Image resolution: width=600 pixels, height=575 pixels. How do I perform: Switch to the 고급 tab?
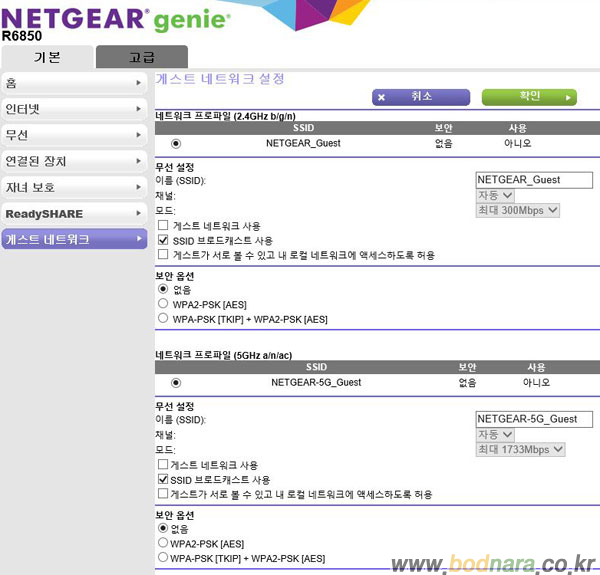pyautogui.click(x=142, y=57)
